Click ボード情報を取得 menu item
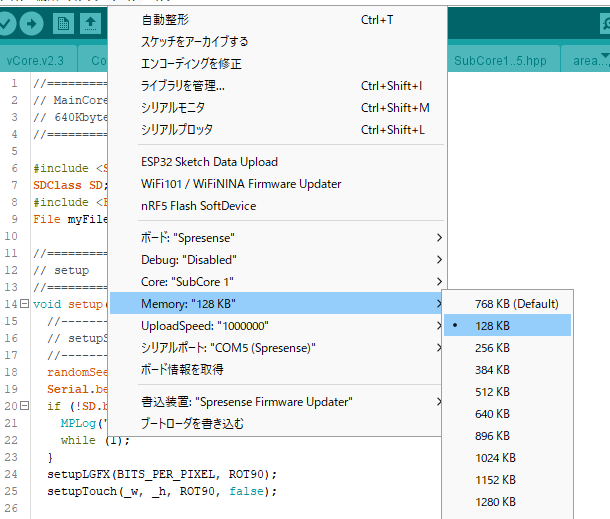 182,369
